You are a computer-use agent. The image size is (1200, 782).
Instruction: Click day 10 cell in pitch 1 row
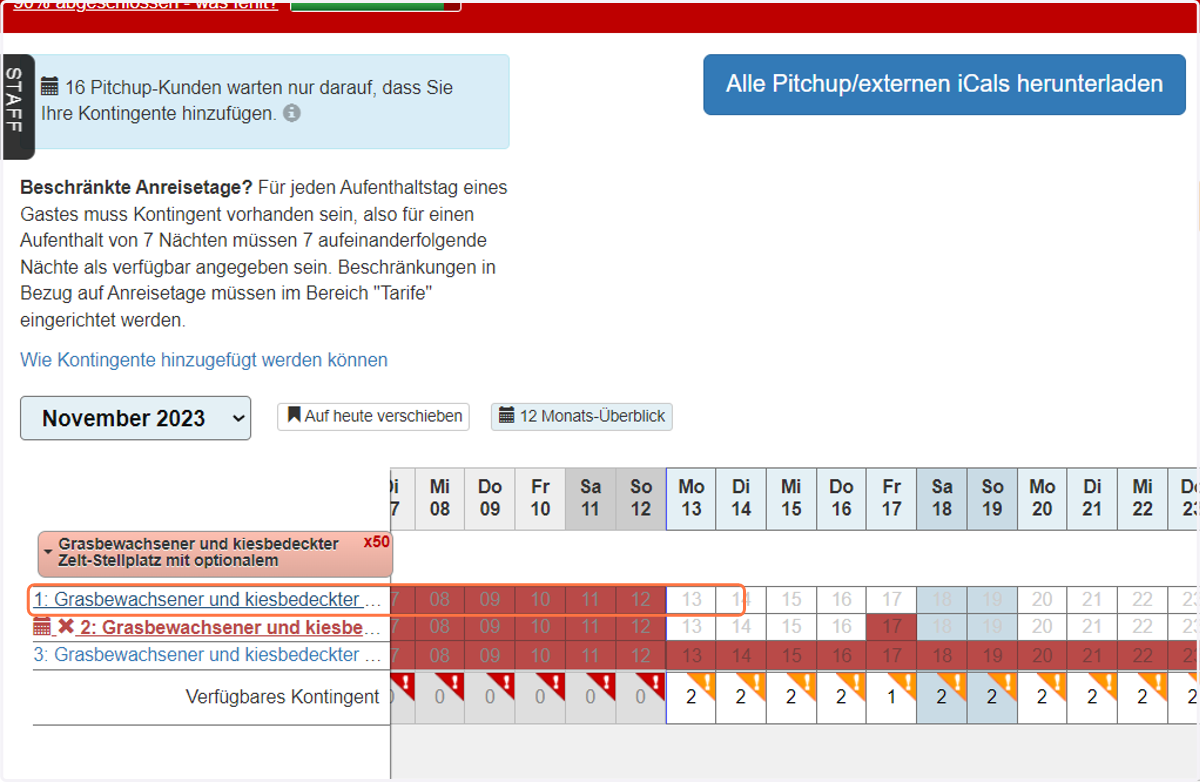click(x=540, y=600)
